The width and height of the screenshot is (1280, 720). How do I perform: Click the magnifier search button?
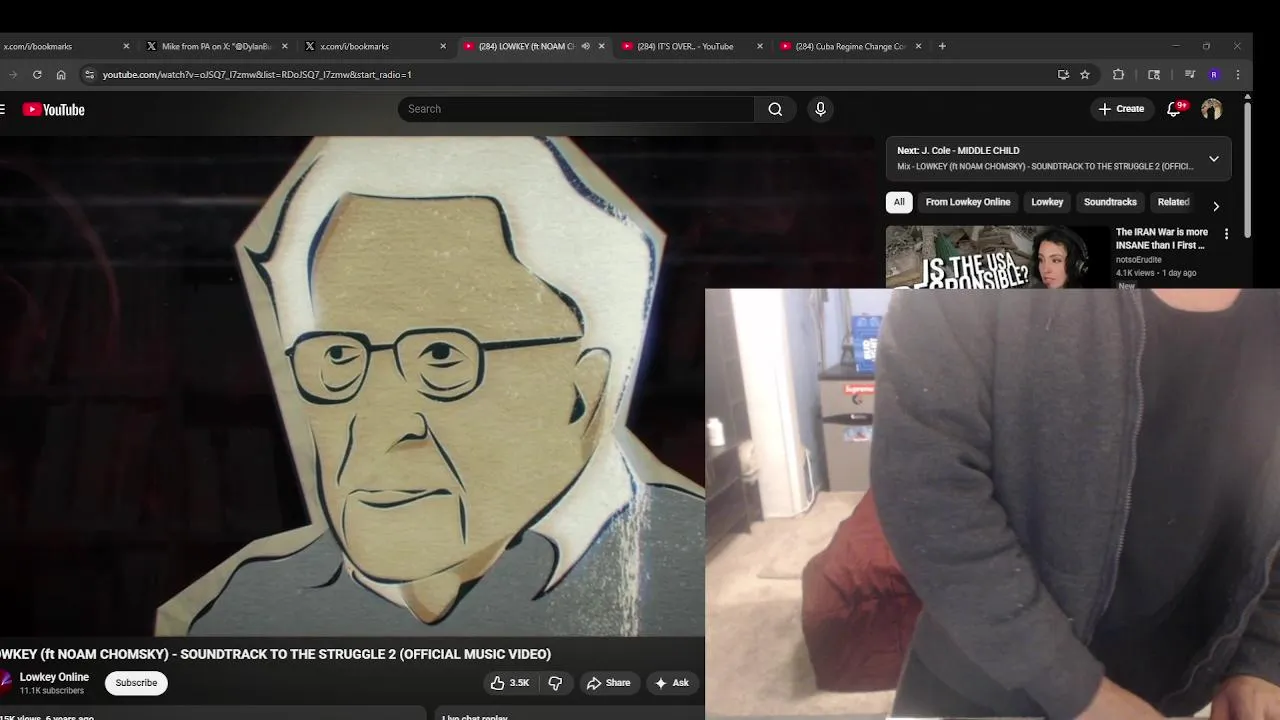pyautogui.click(x=775, y=109)
